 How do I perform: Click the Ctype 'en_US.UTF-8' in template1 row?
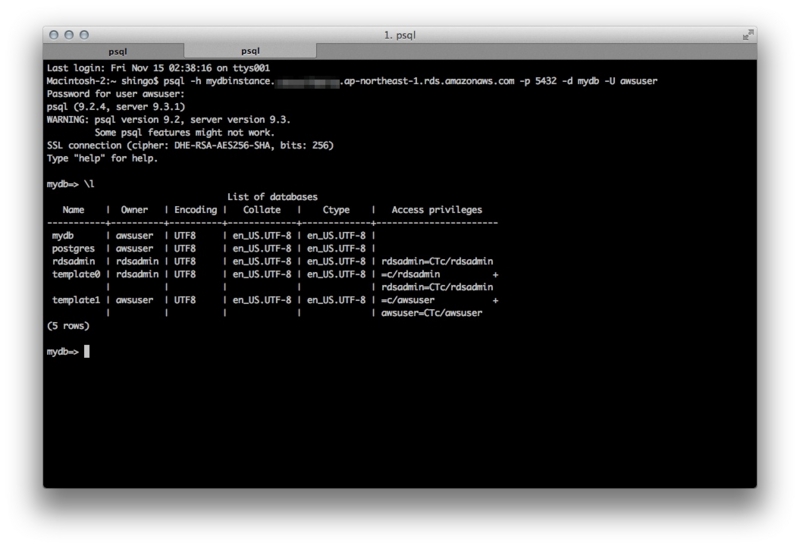[336, 300]
